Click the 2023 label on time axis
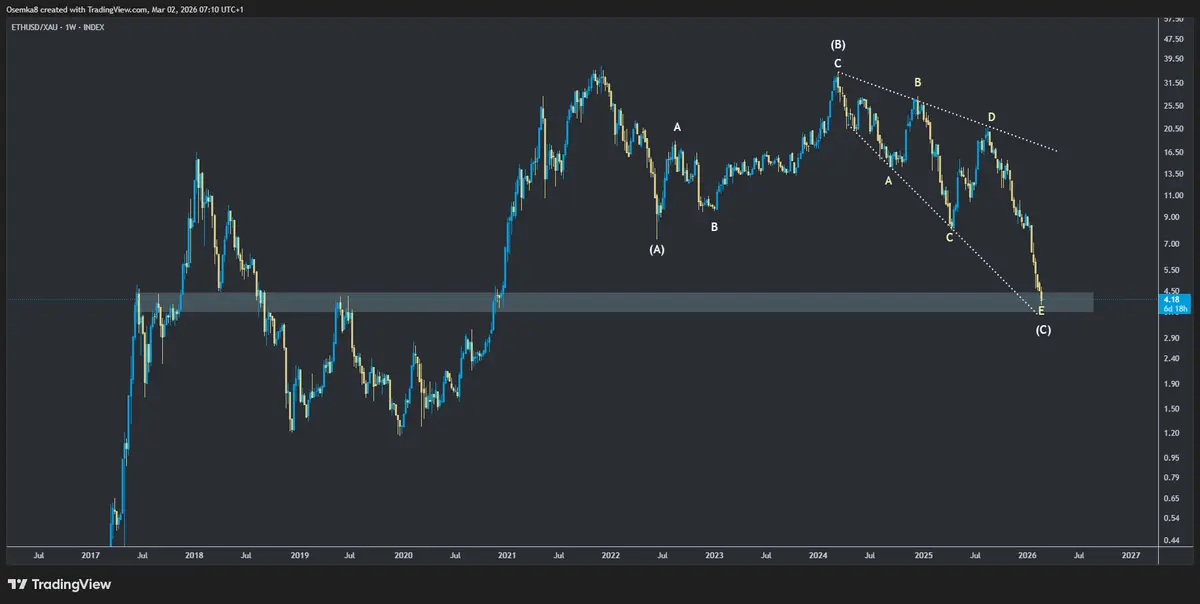The height and width of the screenshot is (604, 1200). point(715,554)
